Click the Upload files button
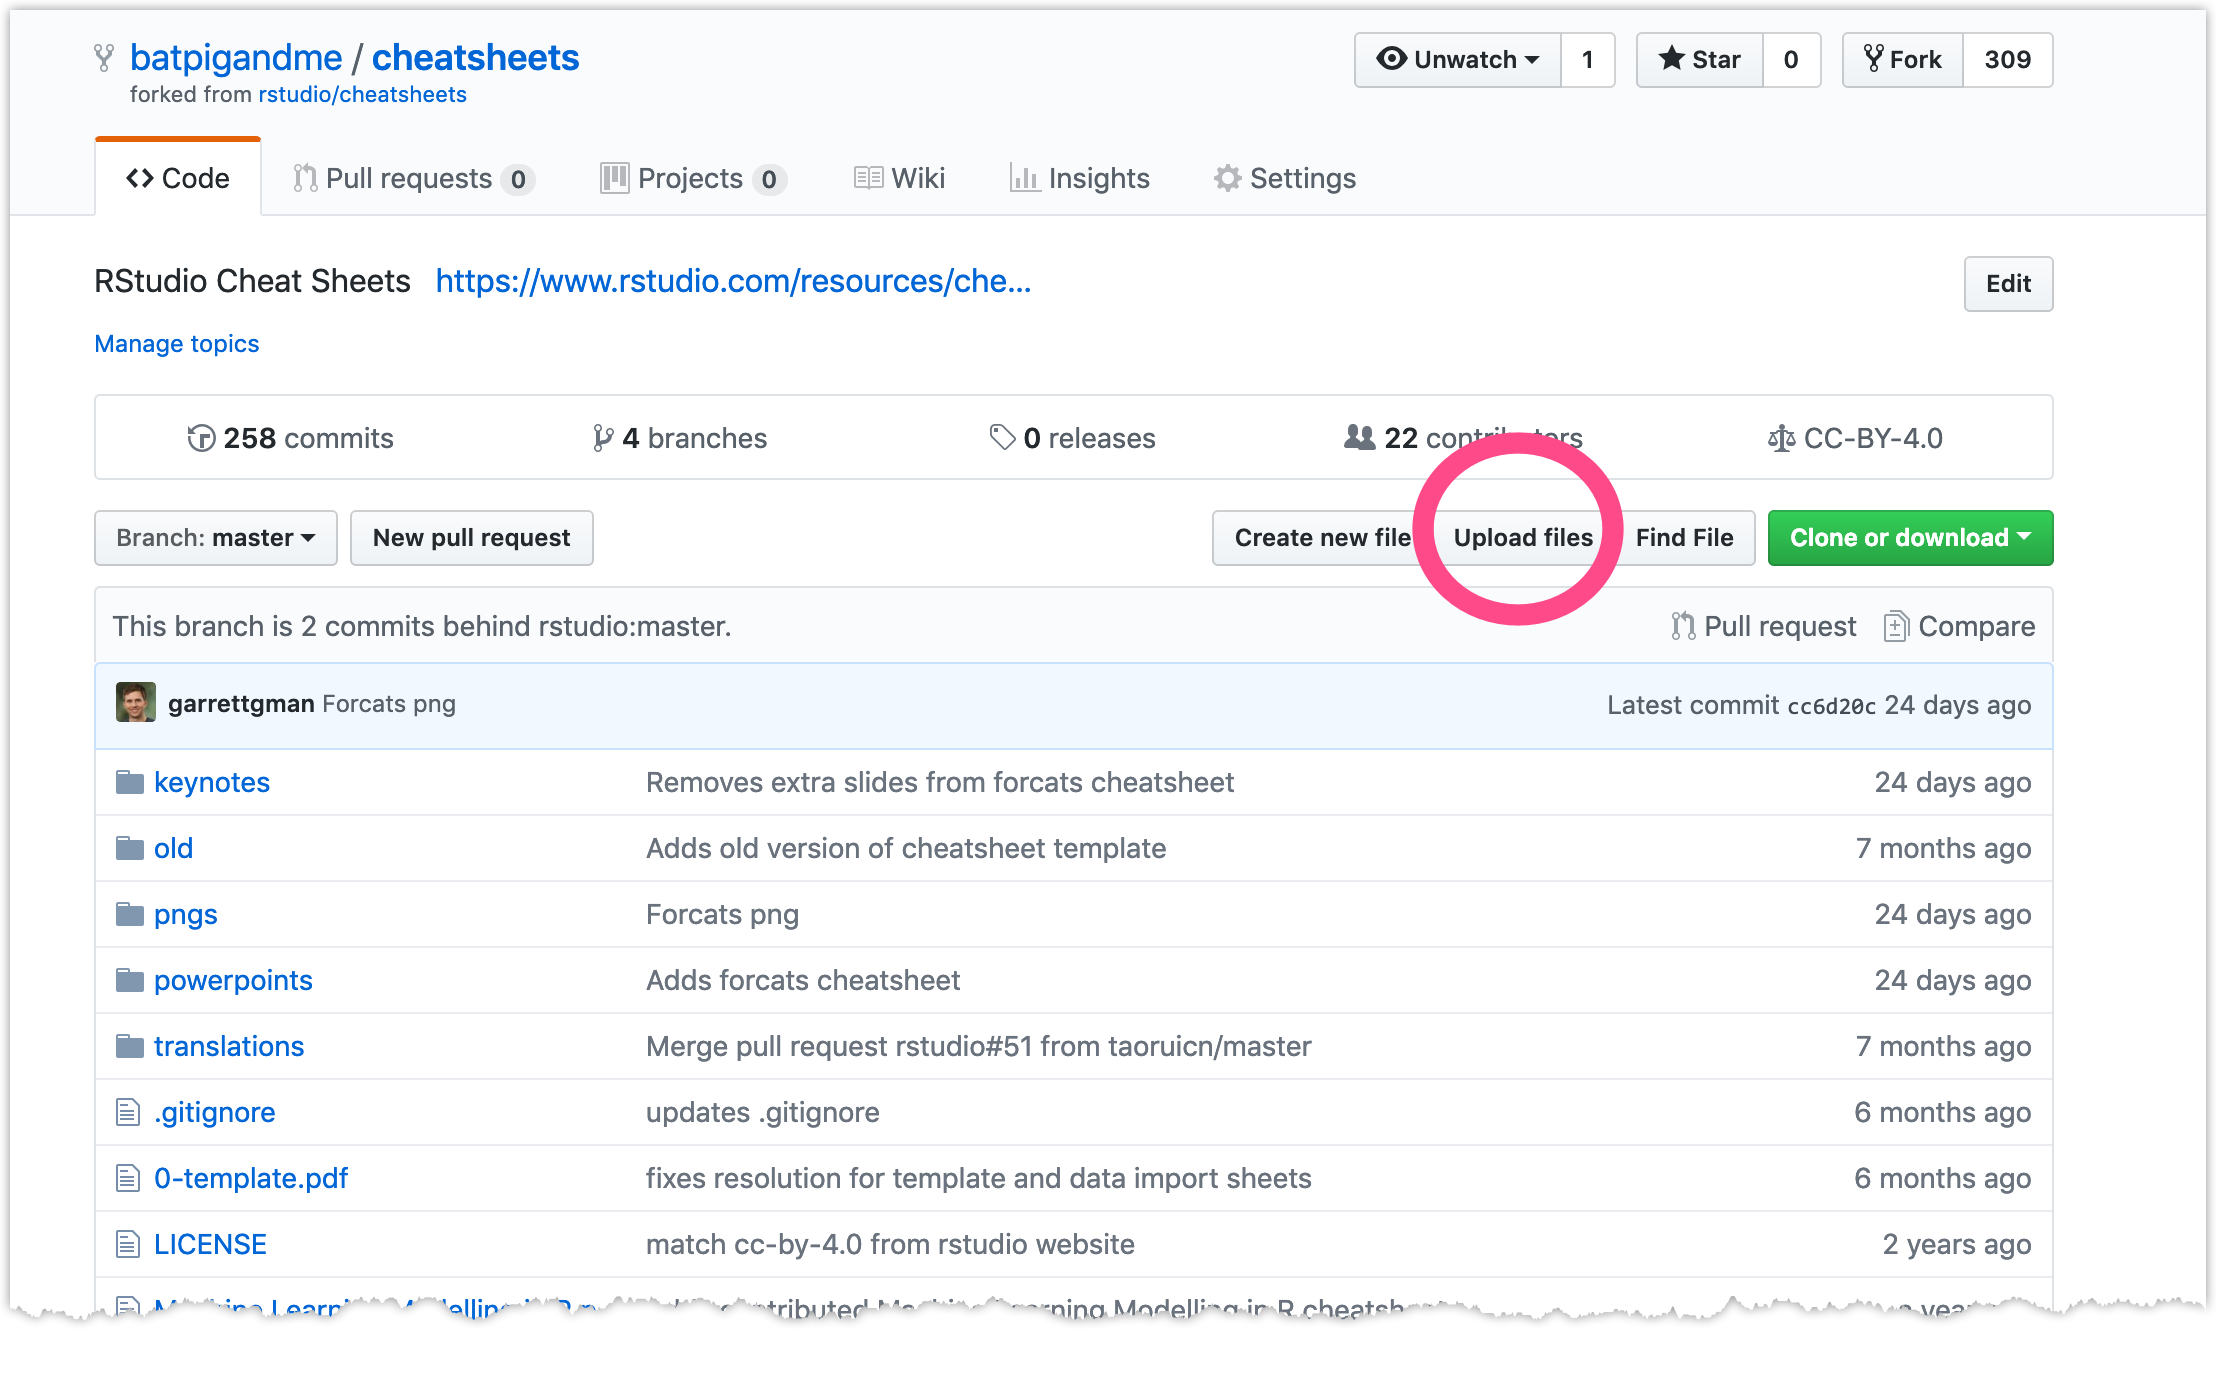 (1522, 537)
